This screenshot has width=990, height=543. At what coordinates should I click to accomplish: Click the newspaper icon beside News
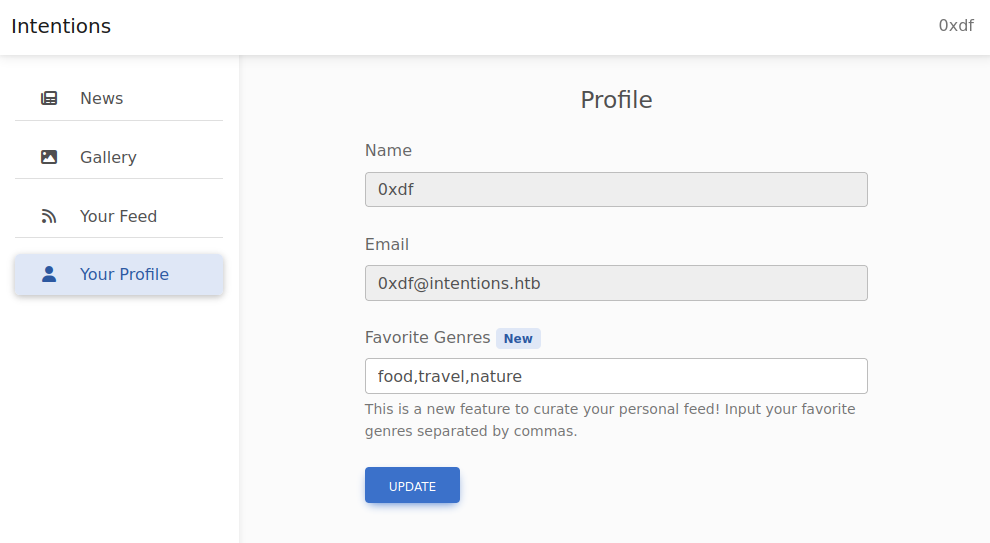pyautogui.click(x=49, y=98)
